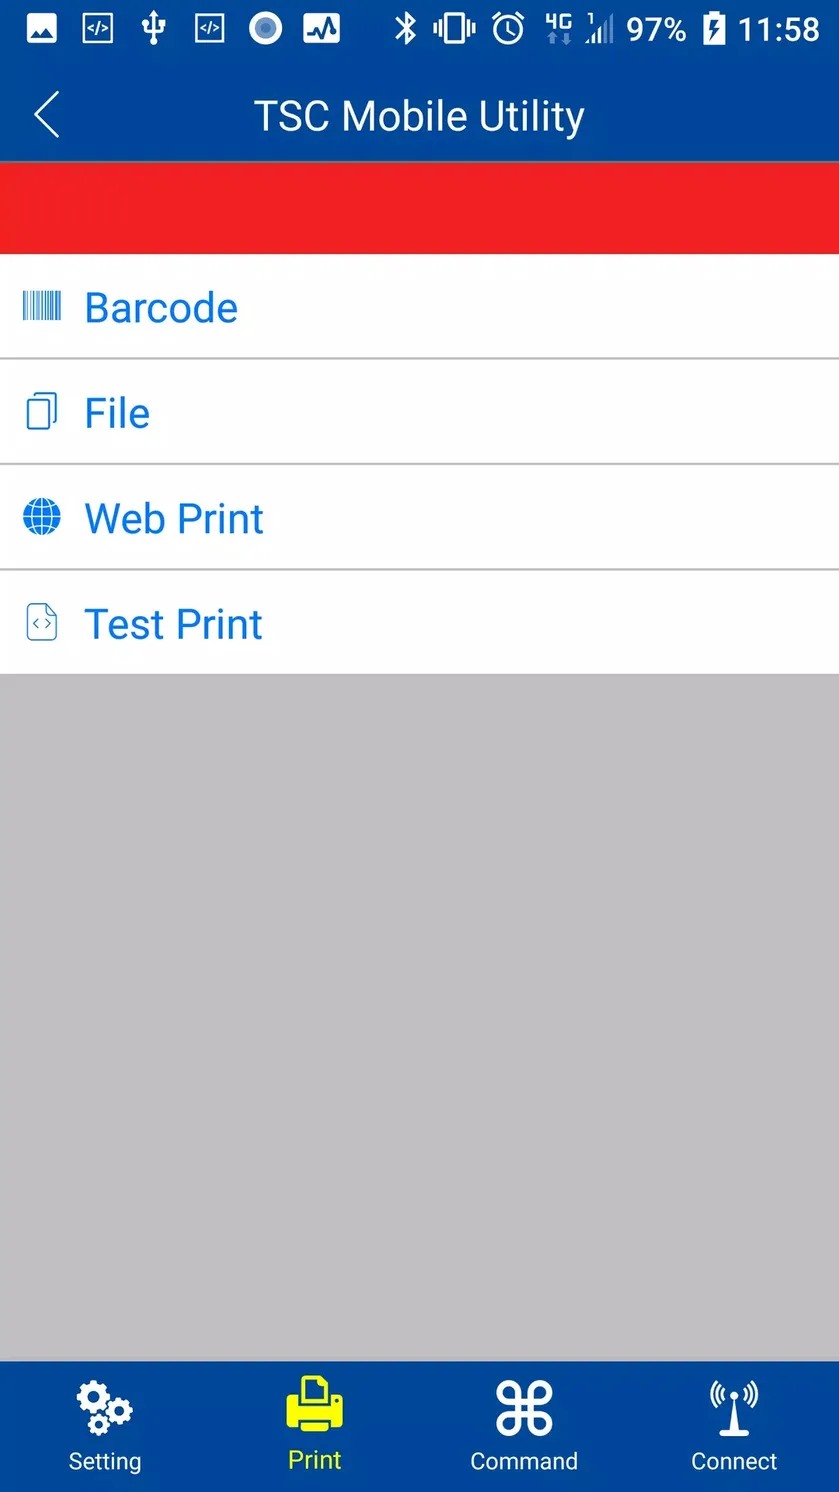The height and width of the screenshot is (1492, 839).
Task: Tap the red status banner
Action: pos(419,208)
